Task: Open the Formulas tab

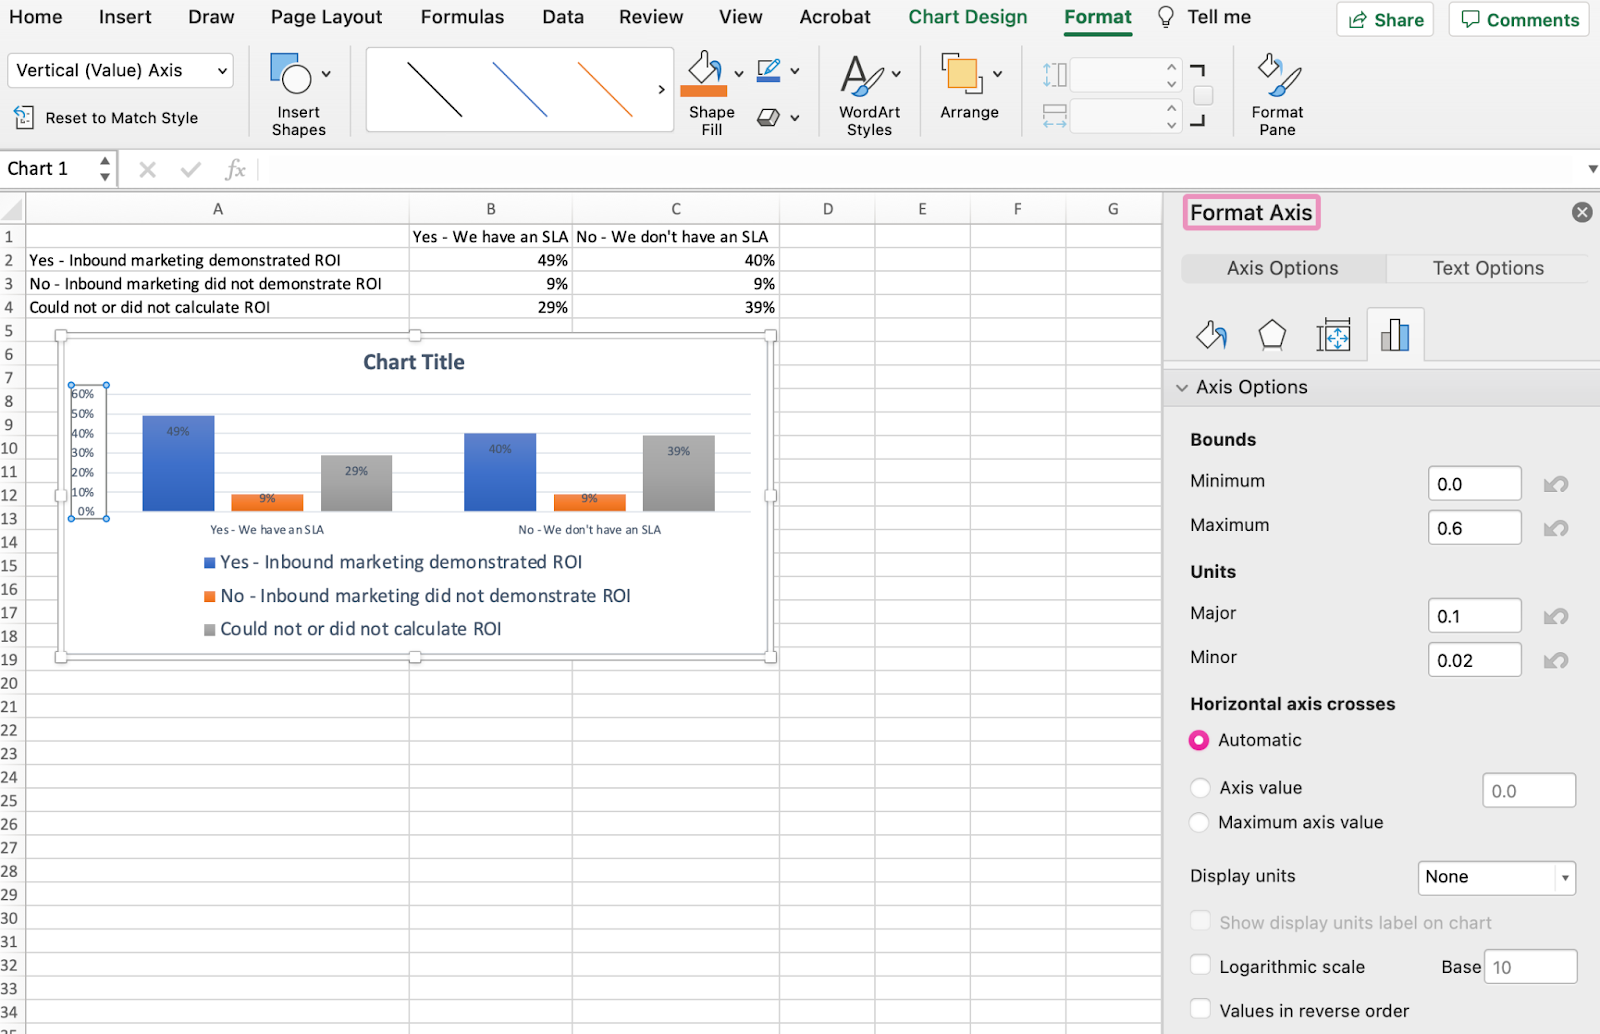Action: (x=462, y=17)
